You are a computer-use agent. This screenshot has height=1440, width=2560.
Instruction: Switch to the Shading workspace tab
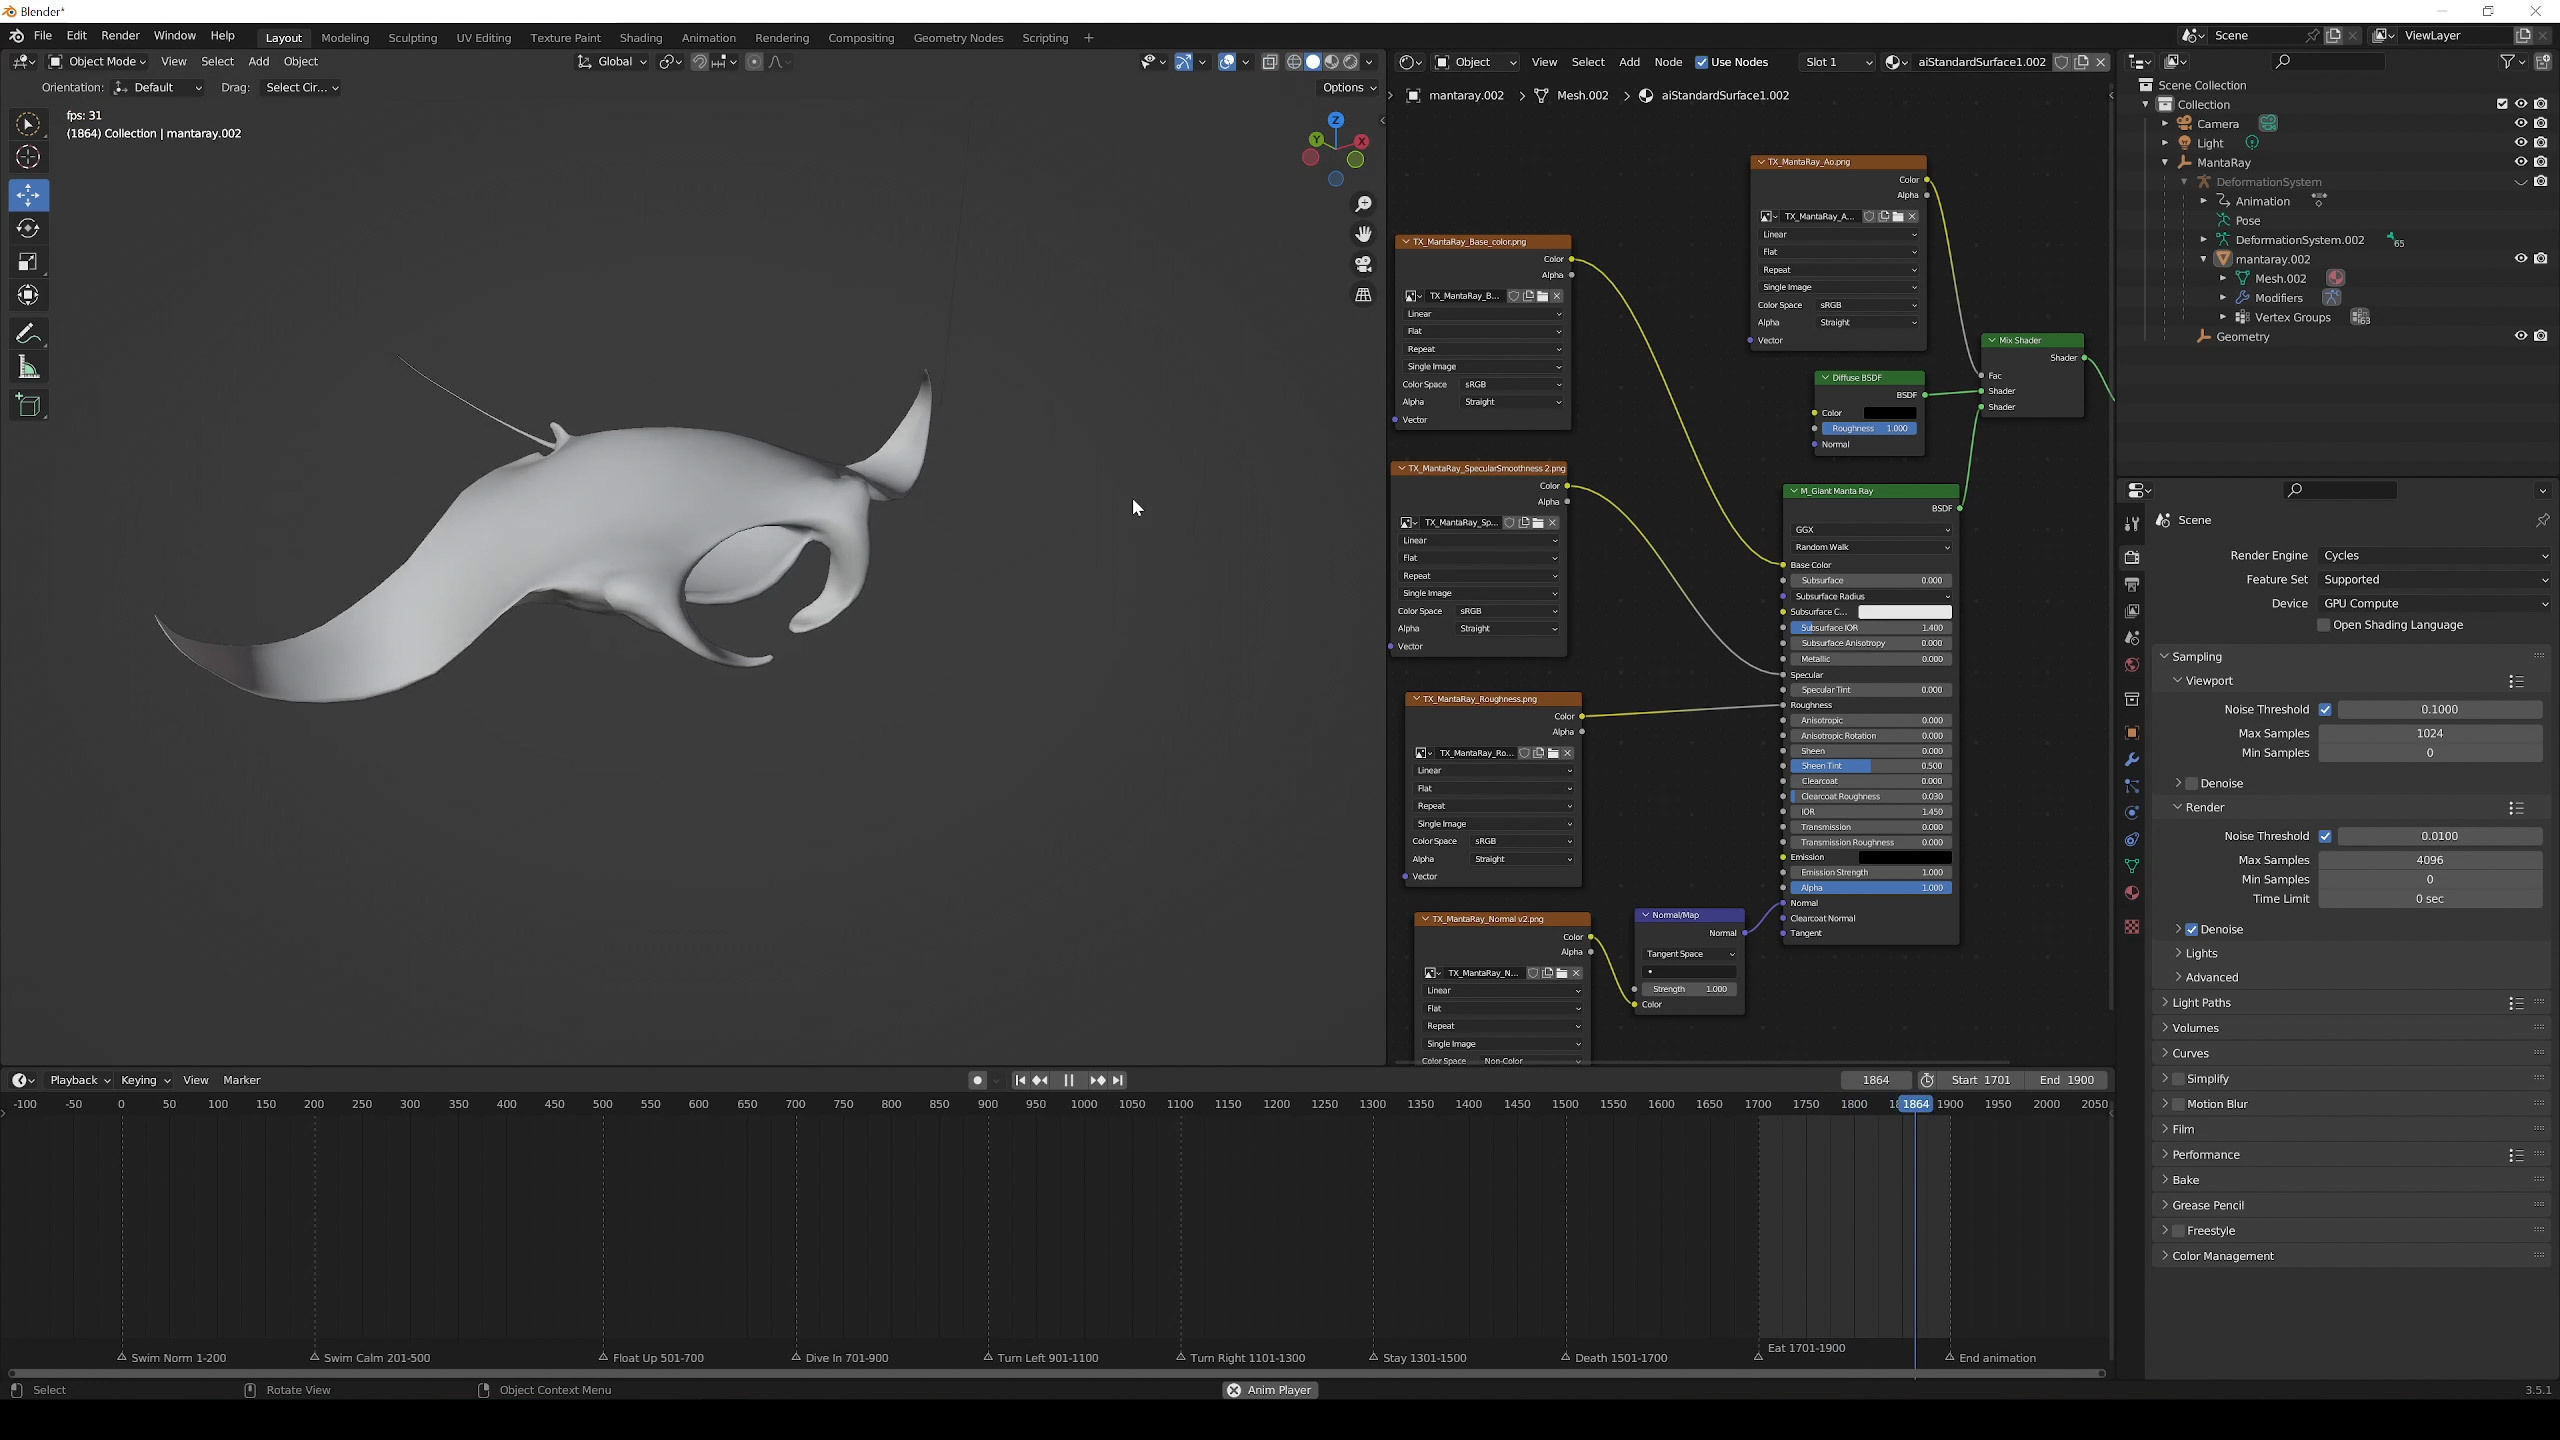click(x=640, y=38)
